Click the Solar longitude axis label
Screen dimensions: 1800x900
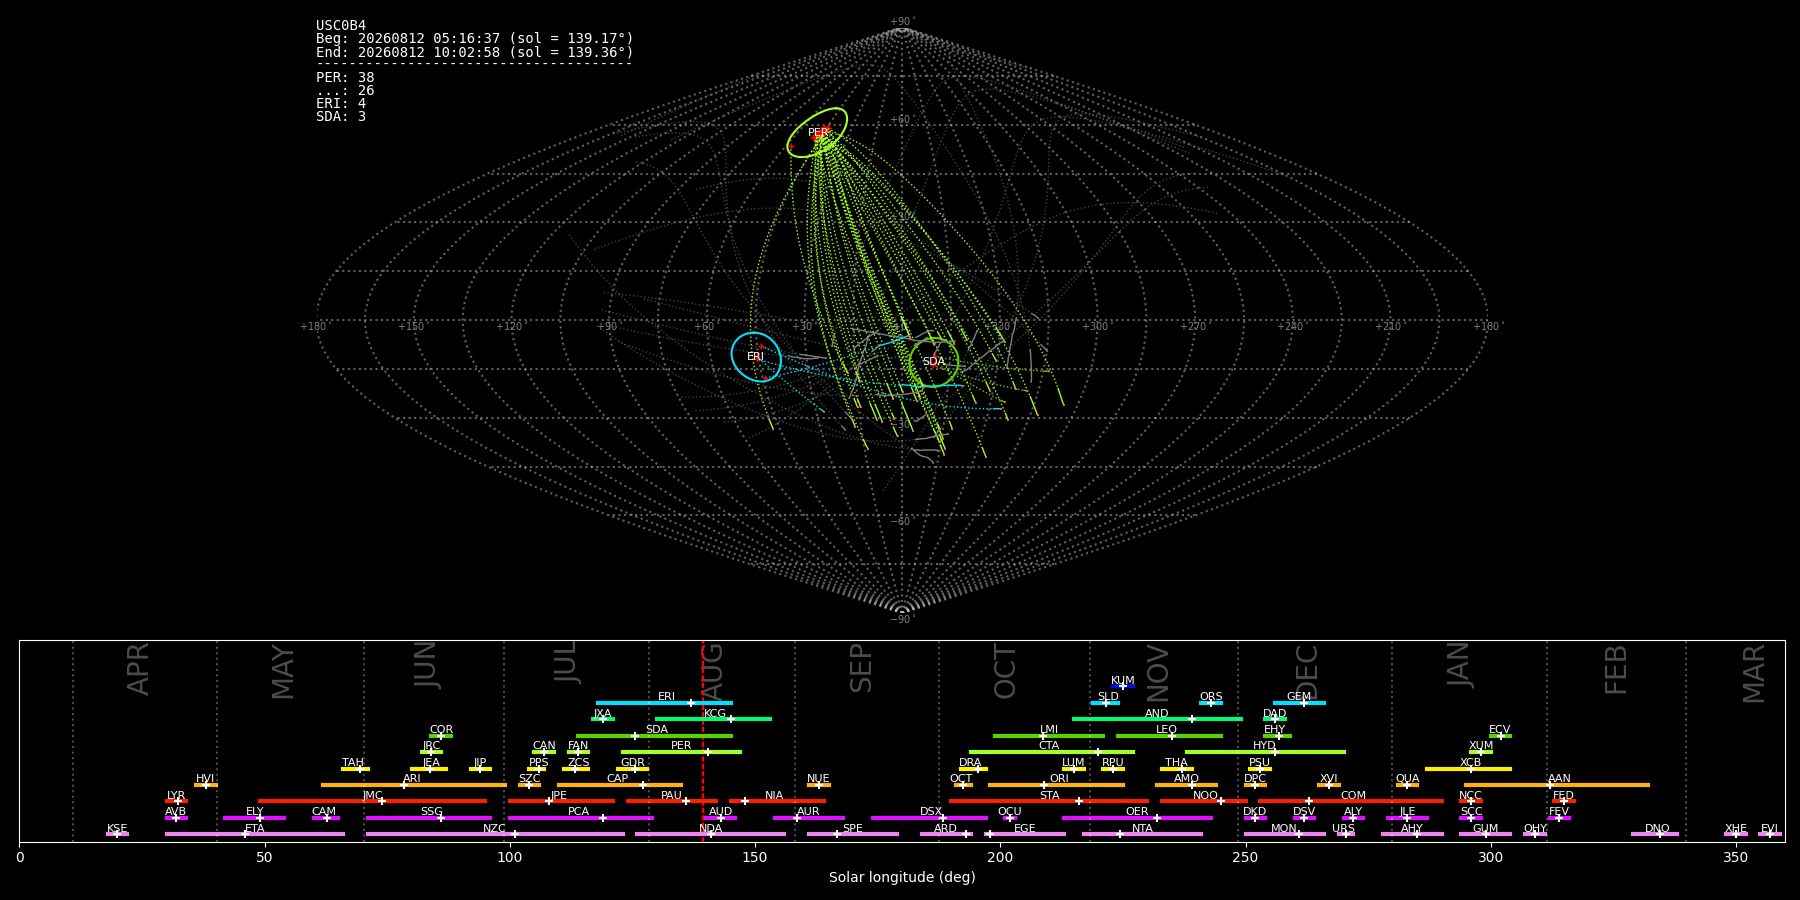902,877
